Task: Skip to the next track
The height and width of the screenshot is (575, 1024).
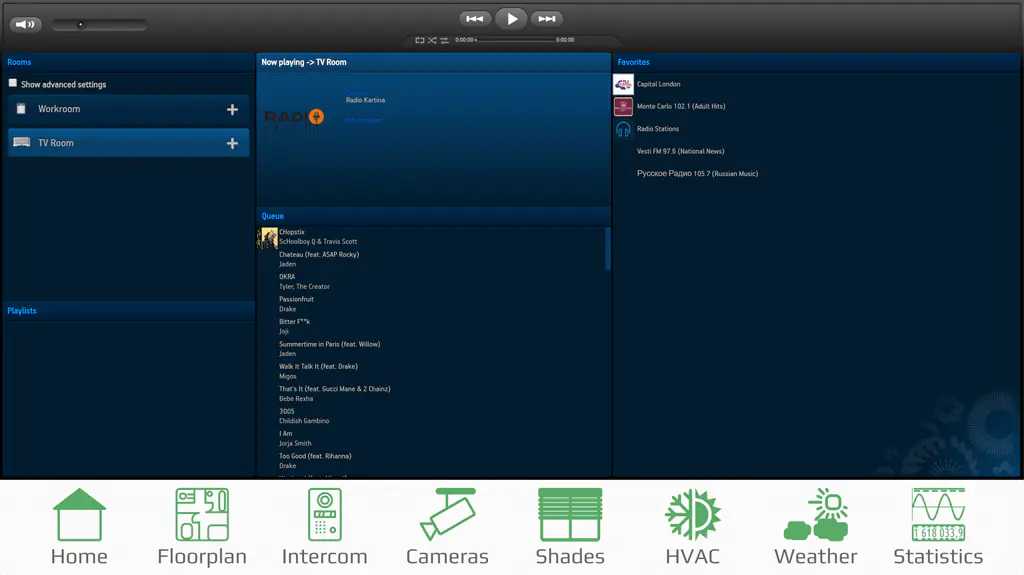Action: click(x=547, y=19)
